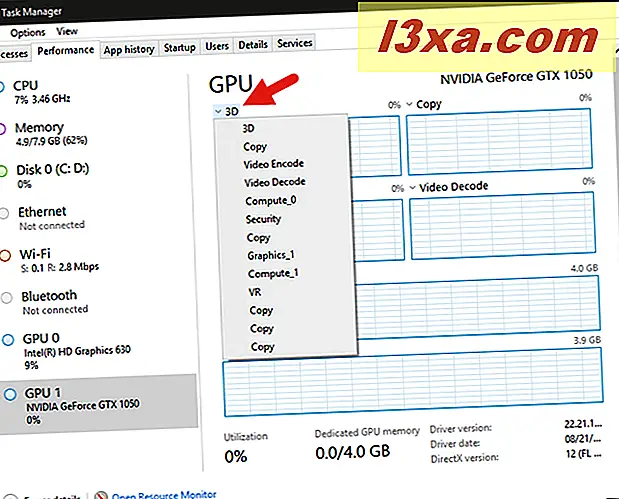Switch to the Details tab
The image size is (619, 499).
click(x=253, y=45)
